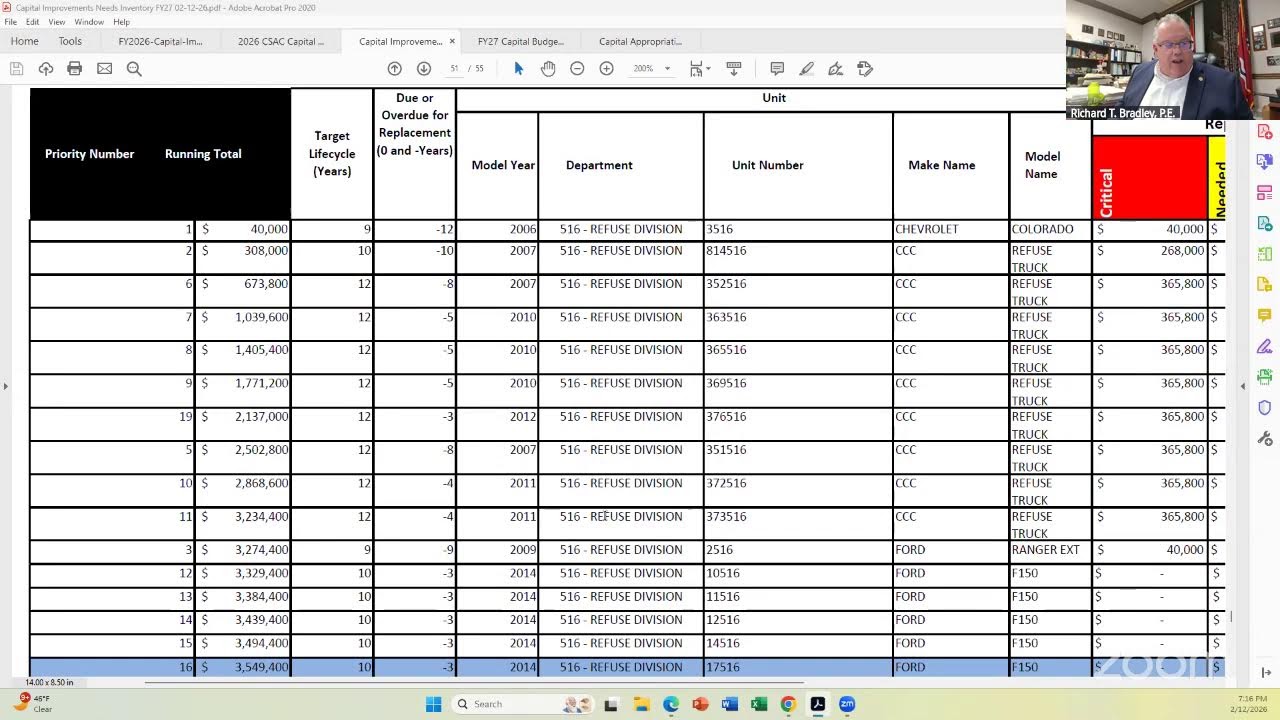The width and height of the screenshot is (1280, 720).
Task: Go to next page arrow
Action: click(424, 69)
